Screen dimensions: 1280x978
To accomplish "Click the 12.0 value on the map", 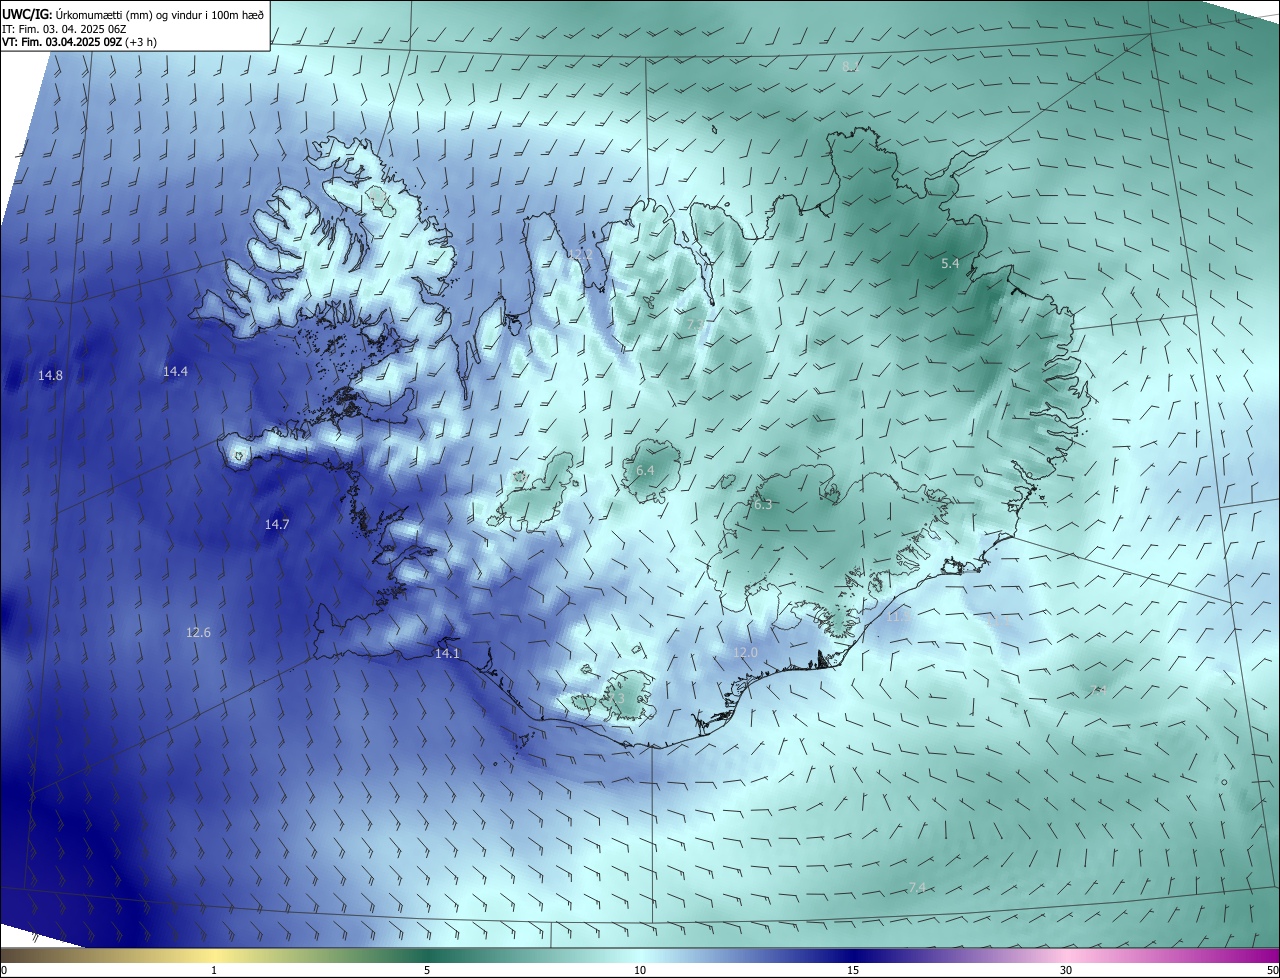I will point(745,653).
